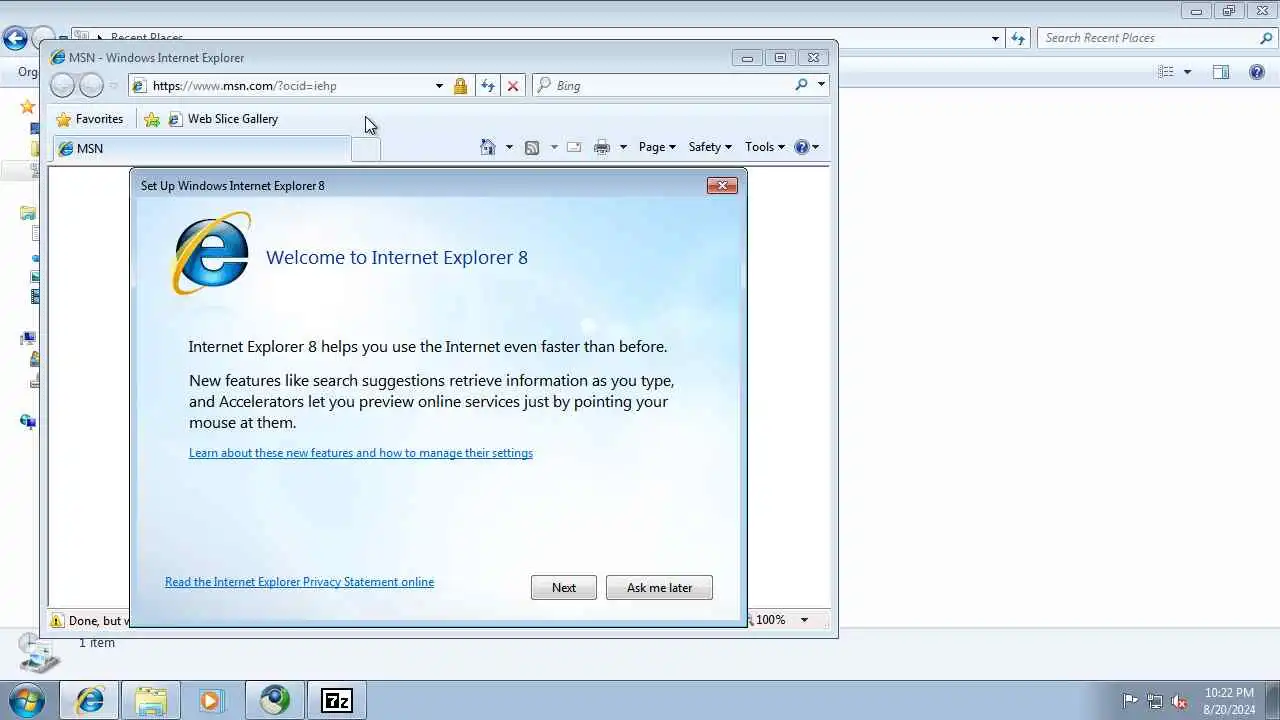Click the red Stop loading button
This screenshot has height=720, width=1280.
(x=513, y=86)
